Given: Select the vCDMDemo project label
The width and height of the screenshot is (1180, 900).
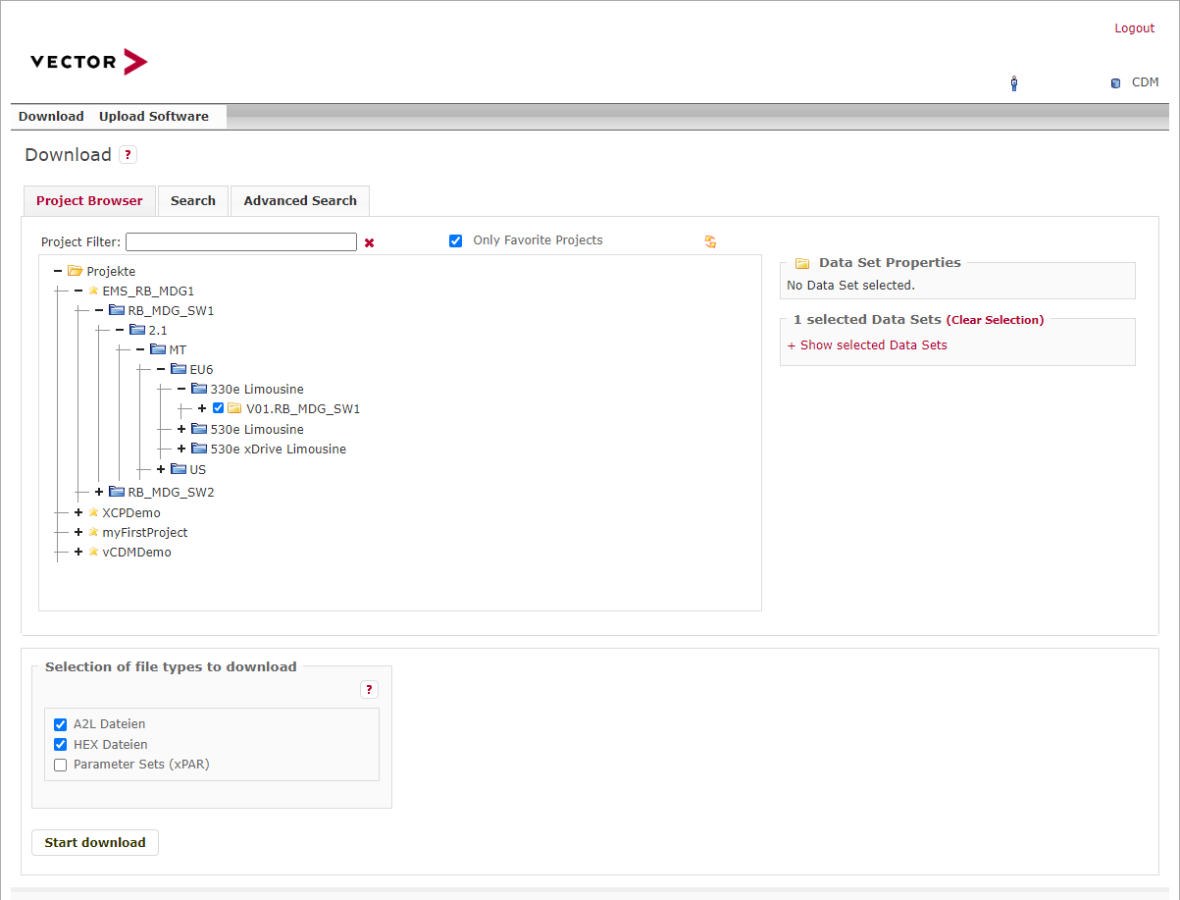Looking at the screenshot, I should pos(137,552).
